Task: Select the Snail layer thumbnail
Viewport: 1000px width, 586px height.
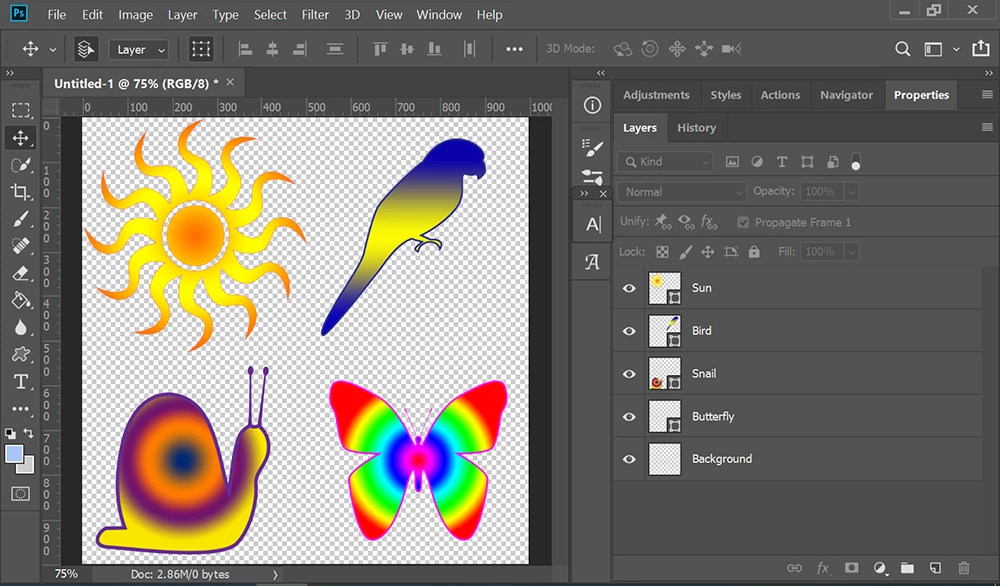Action: point(665,374)
